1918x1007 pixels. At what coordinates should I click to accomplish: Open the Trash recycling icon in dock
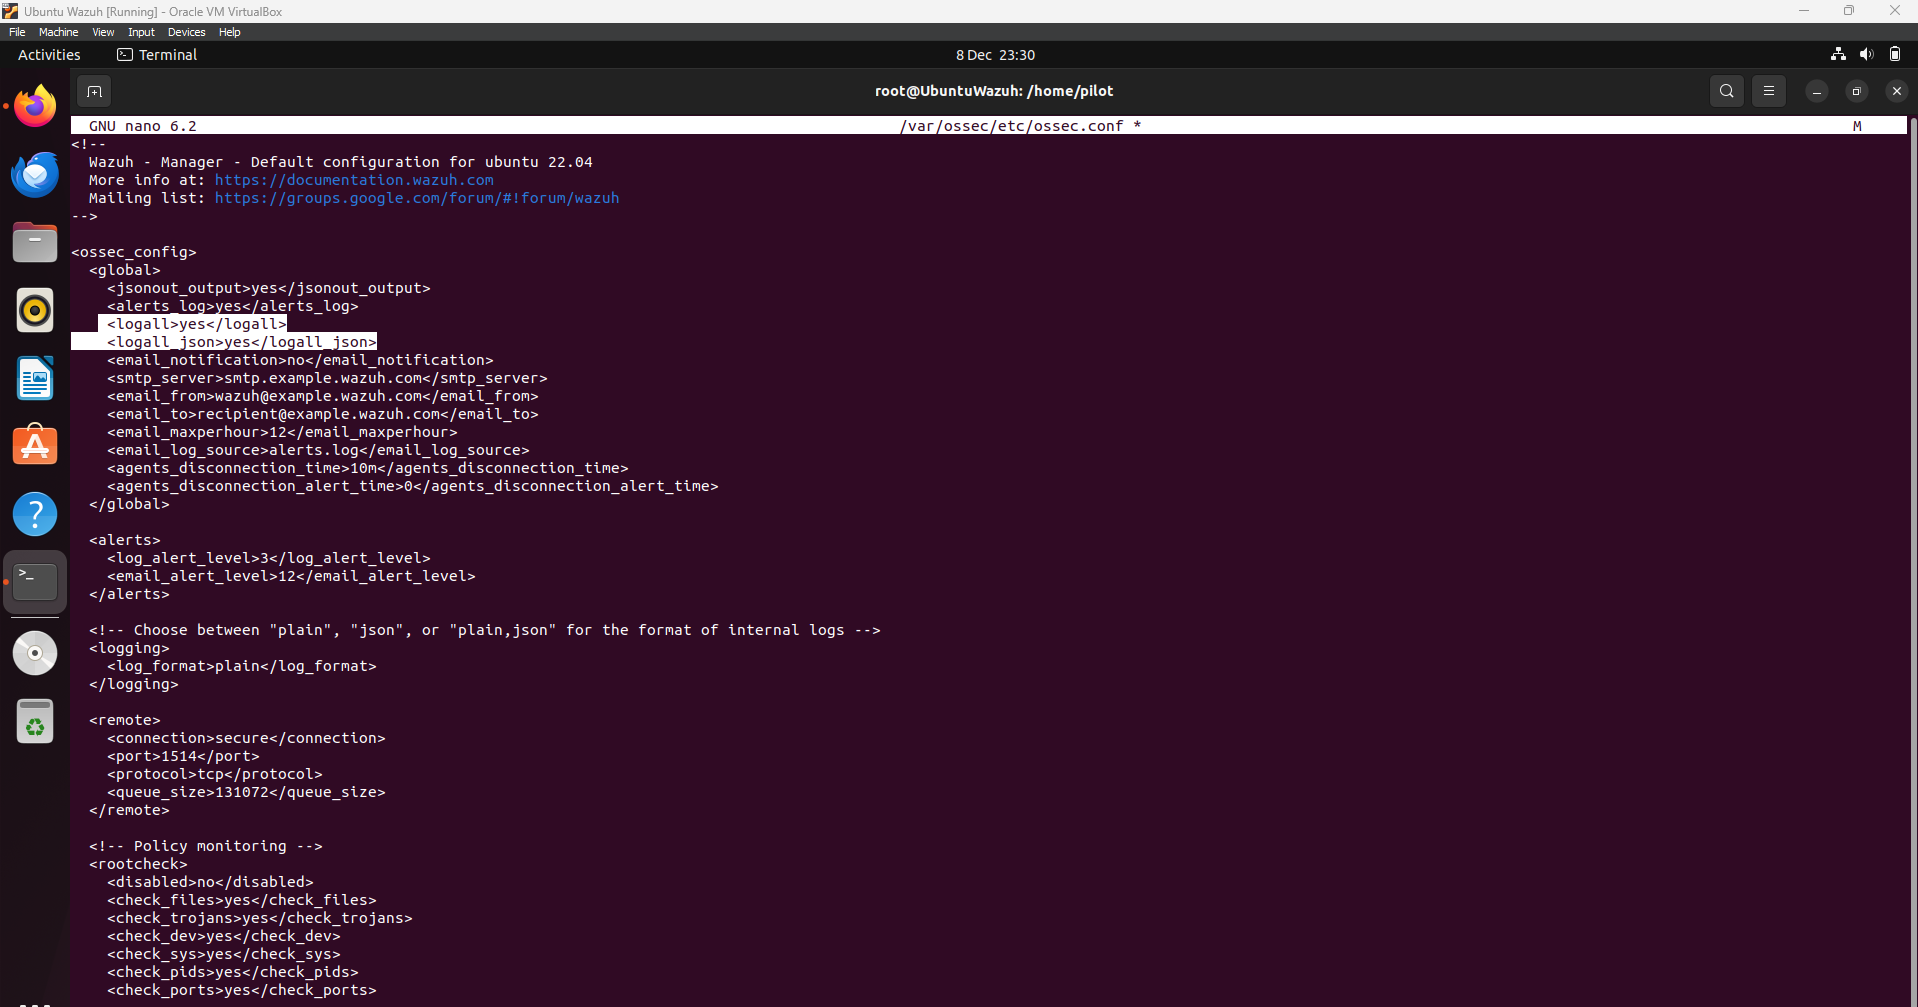pos(35,721)
